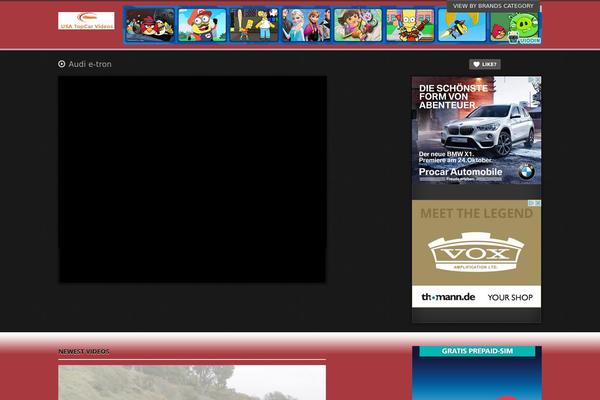Click the target icon beside Audi e-tron
Screen dimensions: 600x400
(62, 64)
